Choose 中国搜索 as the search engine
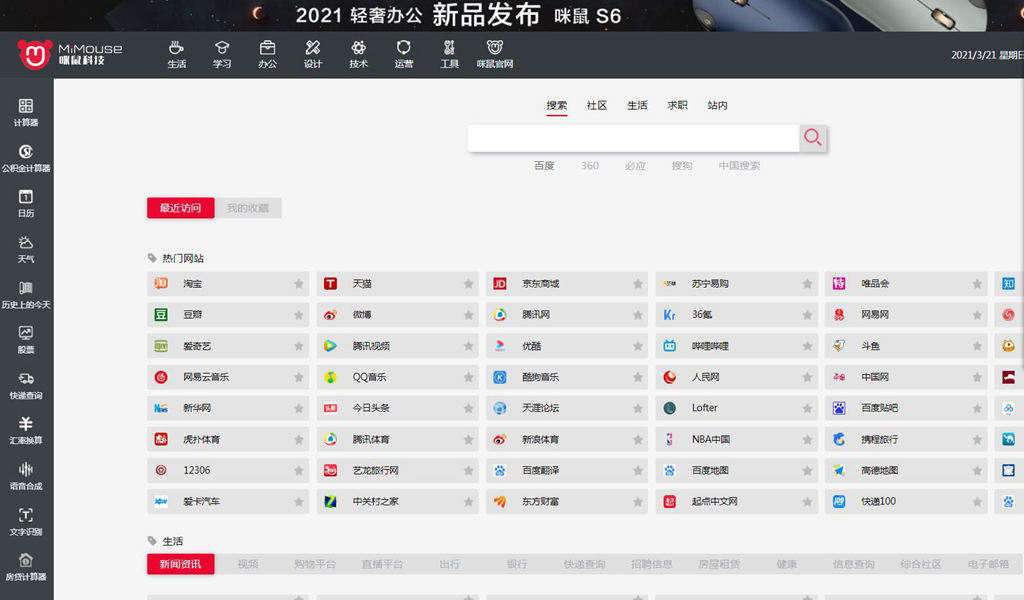The image size is (1024, 600). [739, 166]
